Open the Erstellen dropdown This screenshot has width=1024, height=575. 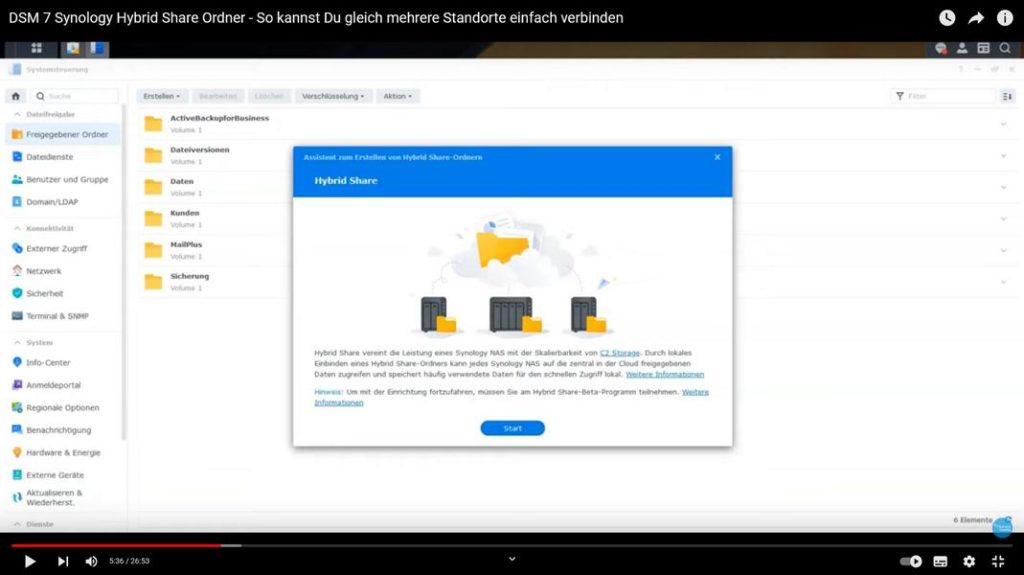tap(161, 96)
